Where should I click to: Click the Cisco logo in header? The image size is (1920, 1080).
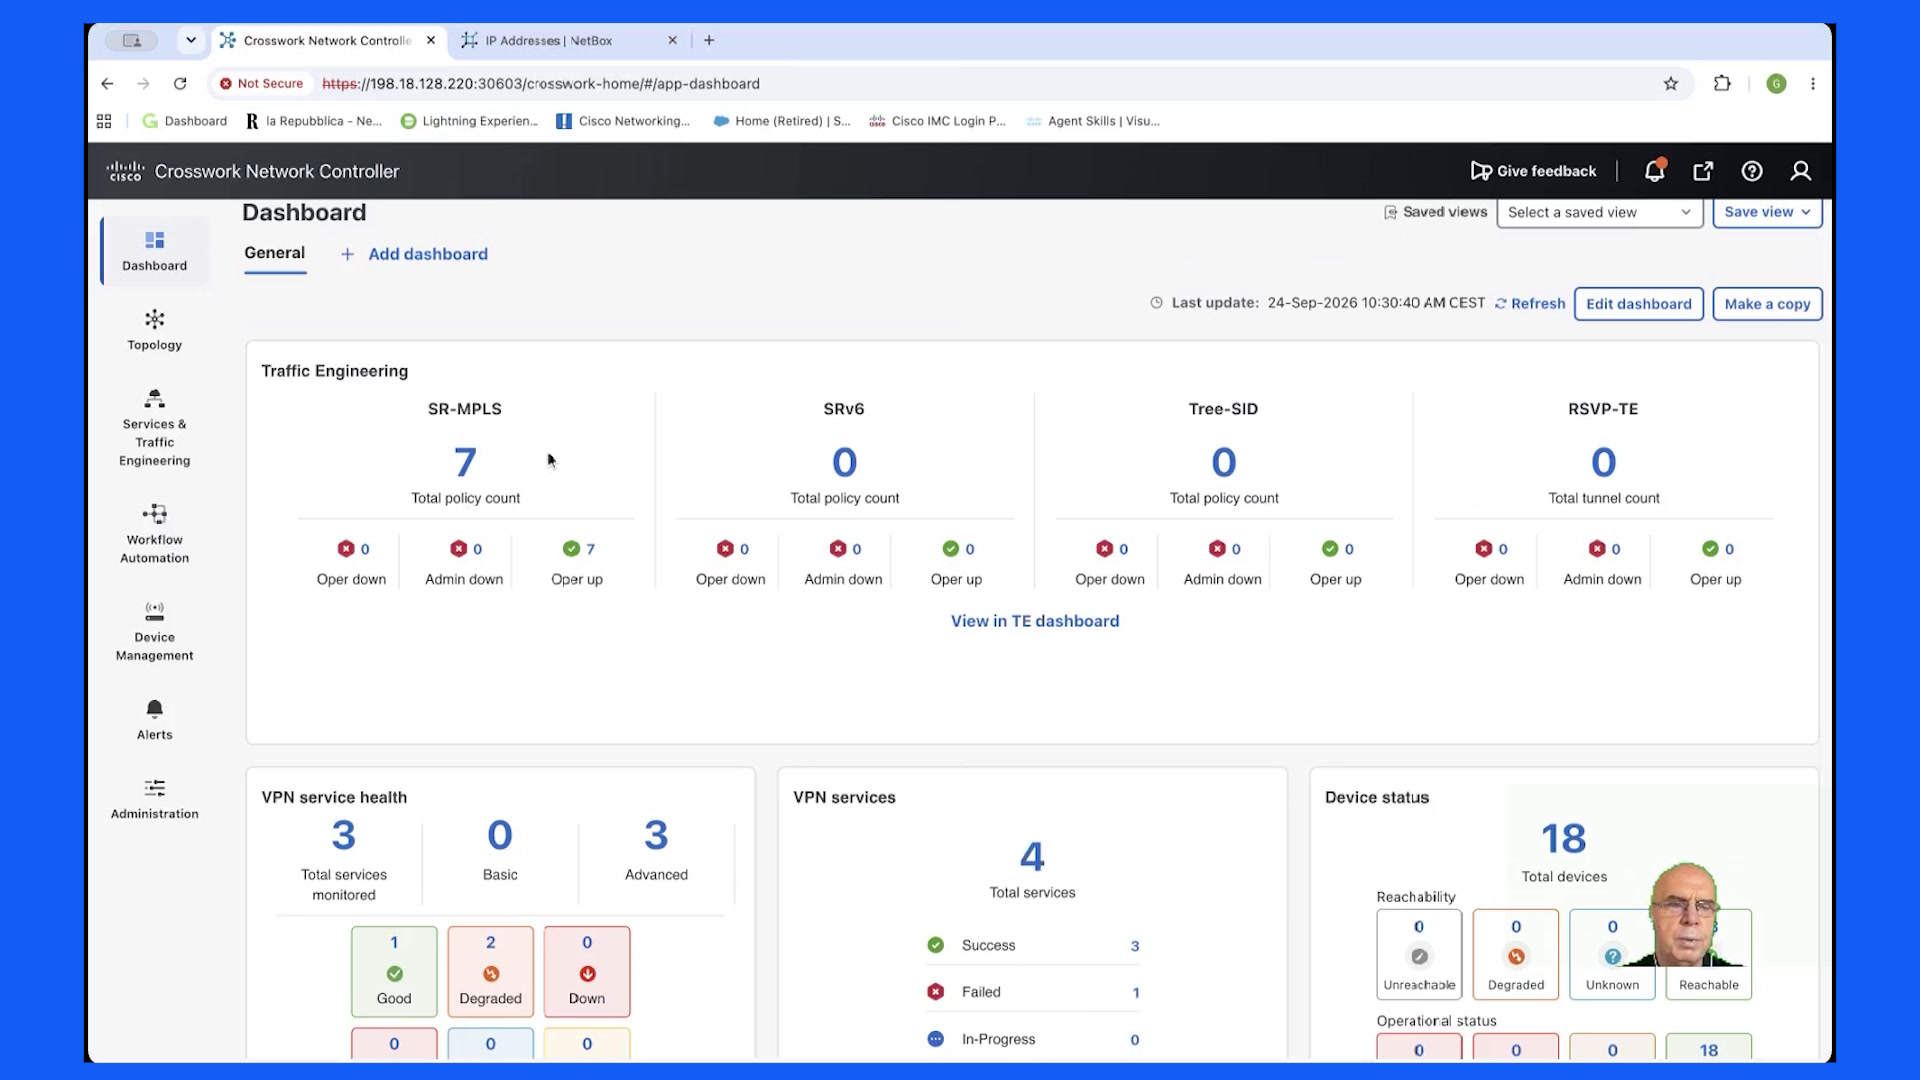tap(125, 171)
